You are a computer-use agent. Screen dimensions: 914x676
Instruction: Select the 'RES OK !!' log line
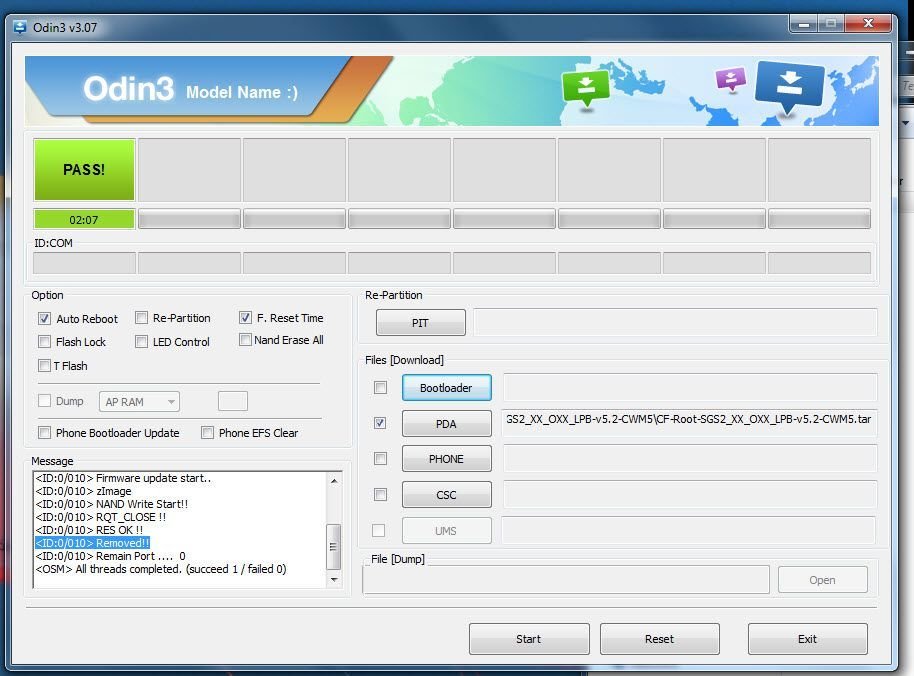pos(89,530)
